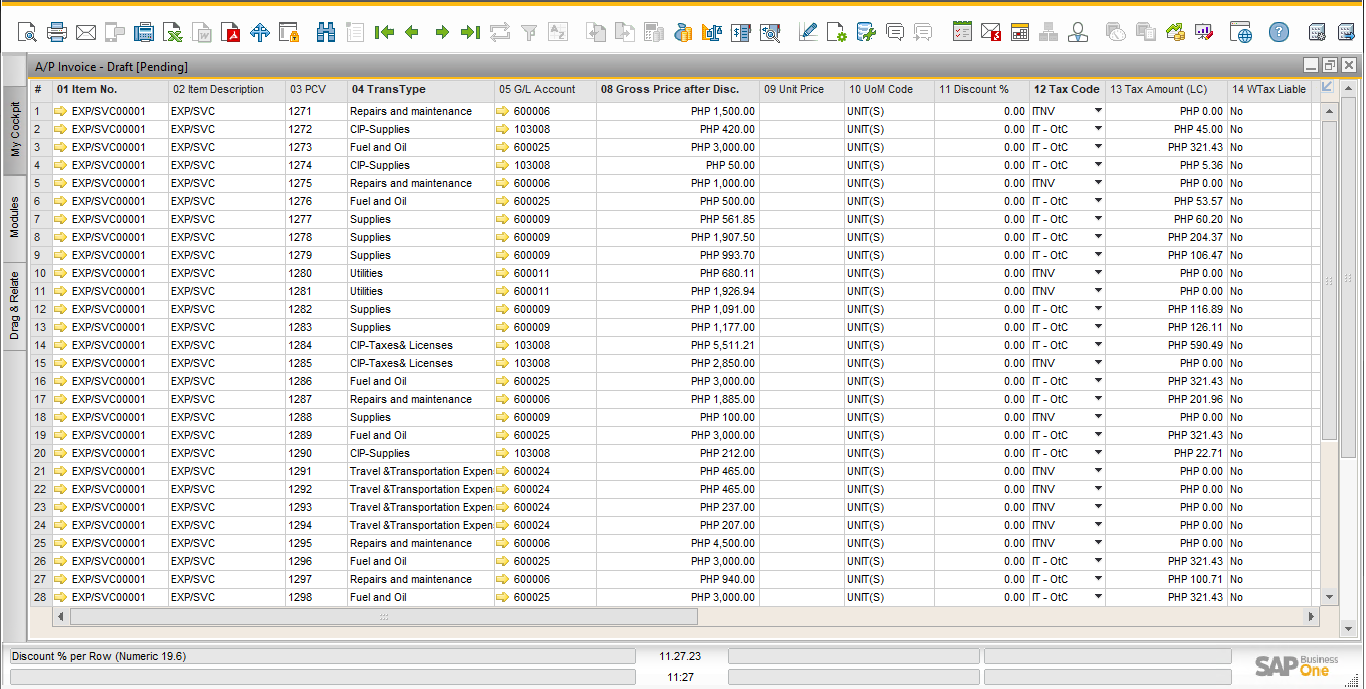Click the horizontal scrollbar thumb
The width and height of the screenshot is (1366, 689).
(383, 617)
